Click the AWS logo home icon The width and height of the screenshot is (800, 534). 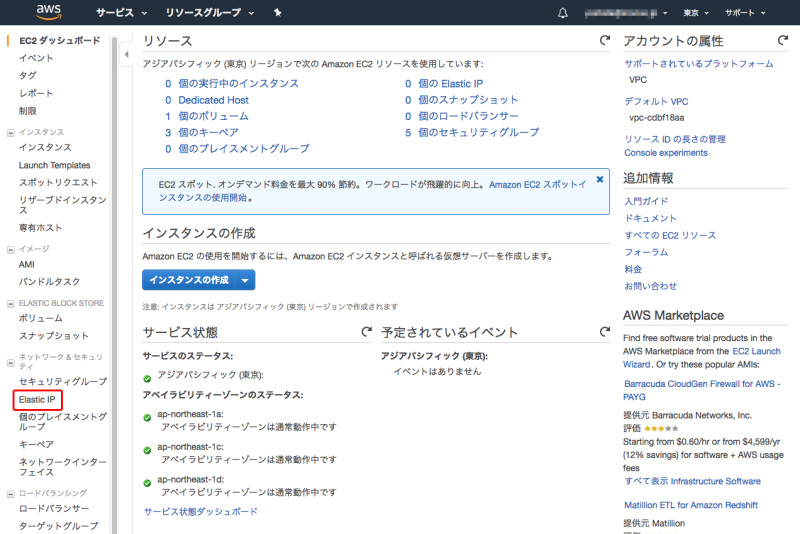pos(49,12)
